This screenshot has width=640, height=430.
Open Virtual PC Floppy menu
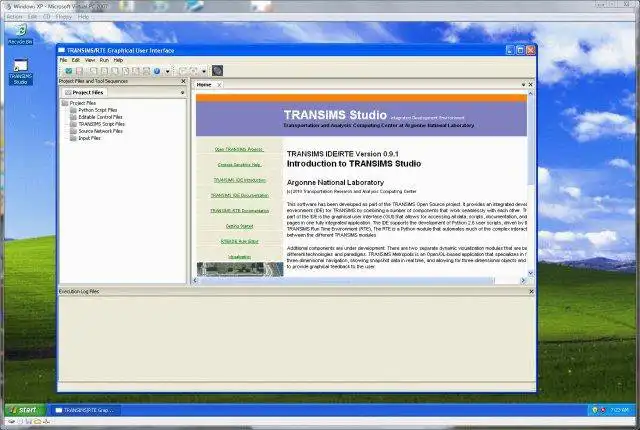pos(64,17)
